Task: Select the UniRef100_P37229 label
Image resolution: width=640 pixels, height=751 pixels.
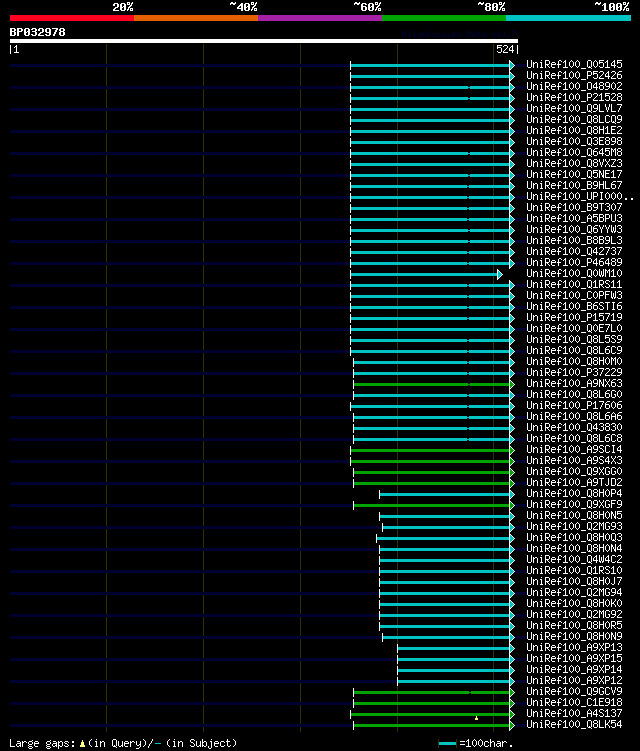Action: coord(574,373)
